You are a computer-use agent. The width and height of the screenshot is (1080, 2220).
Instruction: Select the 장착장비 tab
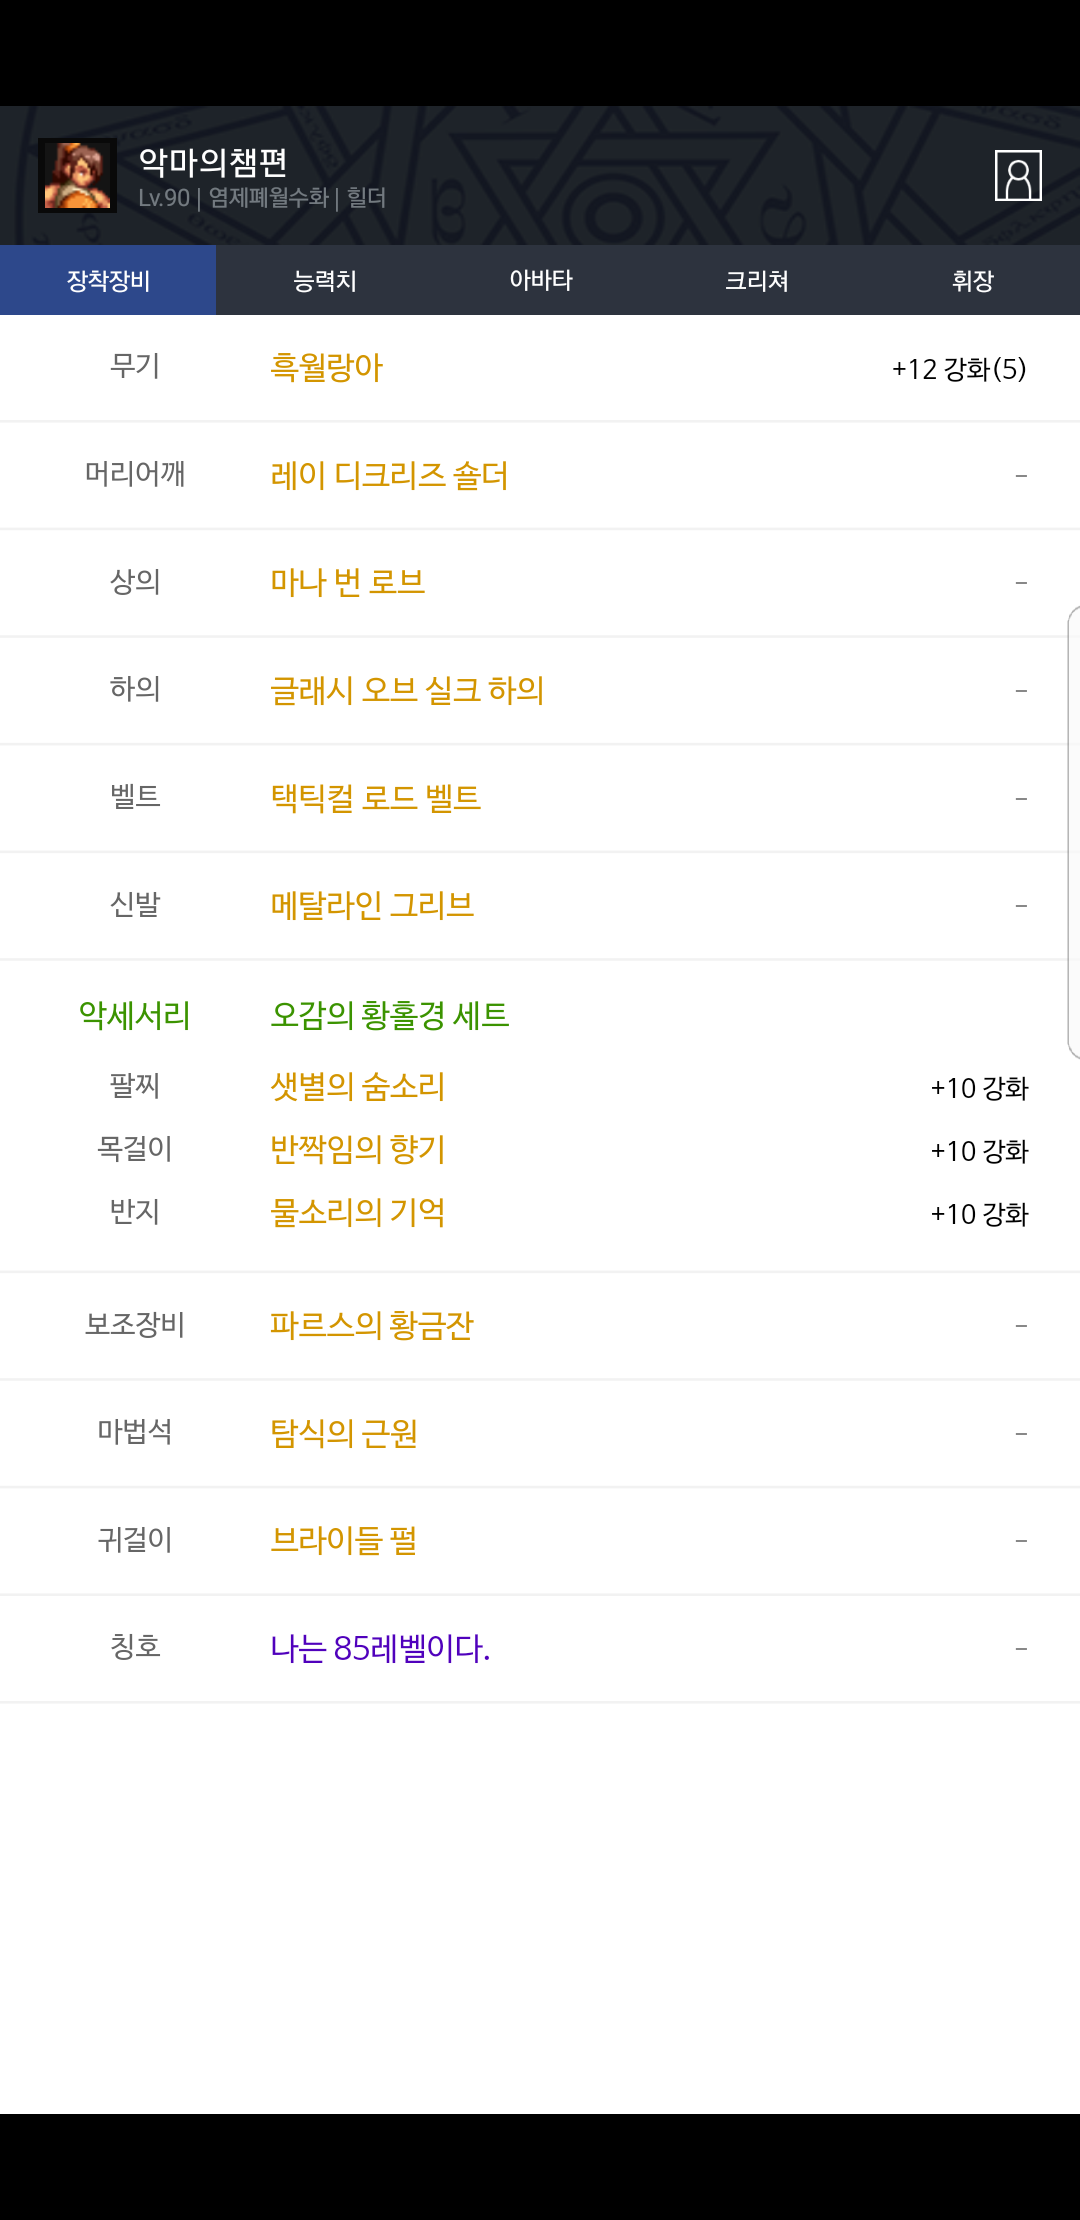click(x=108, y=280)
